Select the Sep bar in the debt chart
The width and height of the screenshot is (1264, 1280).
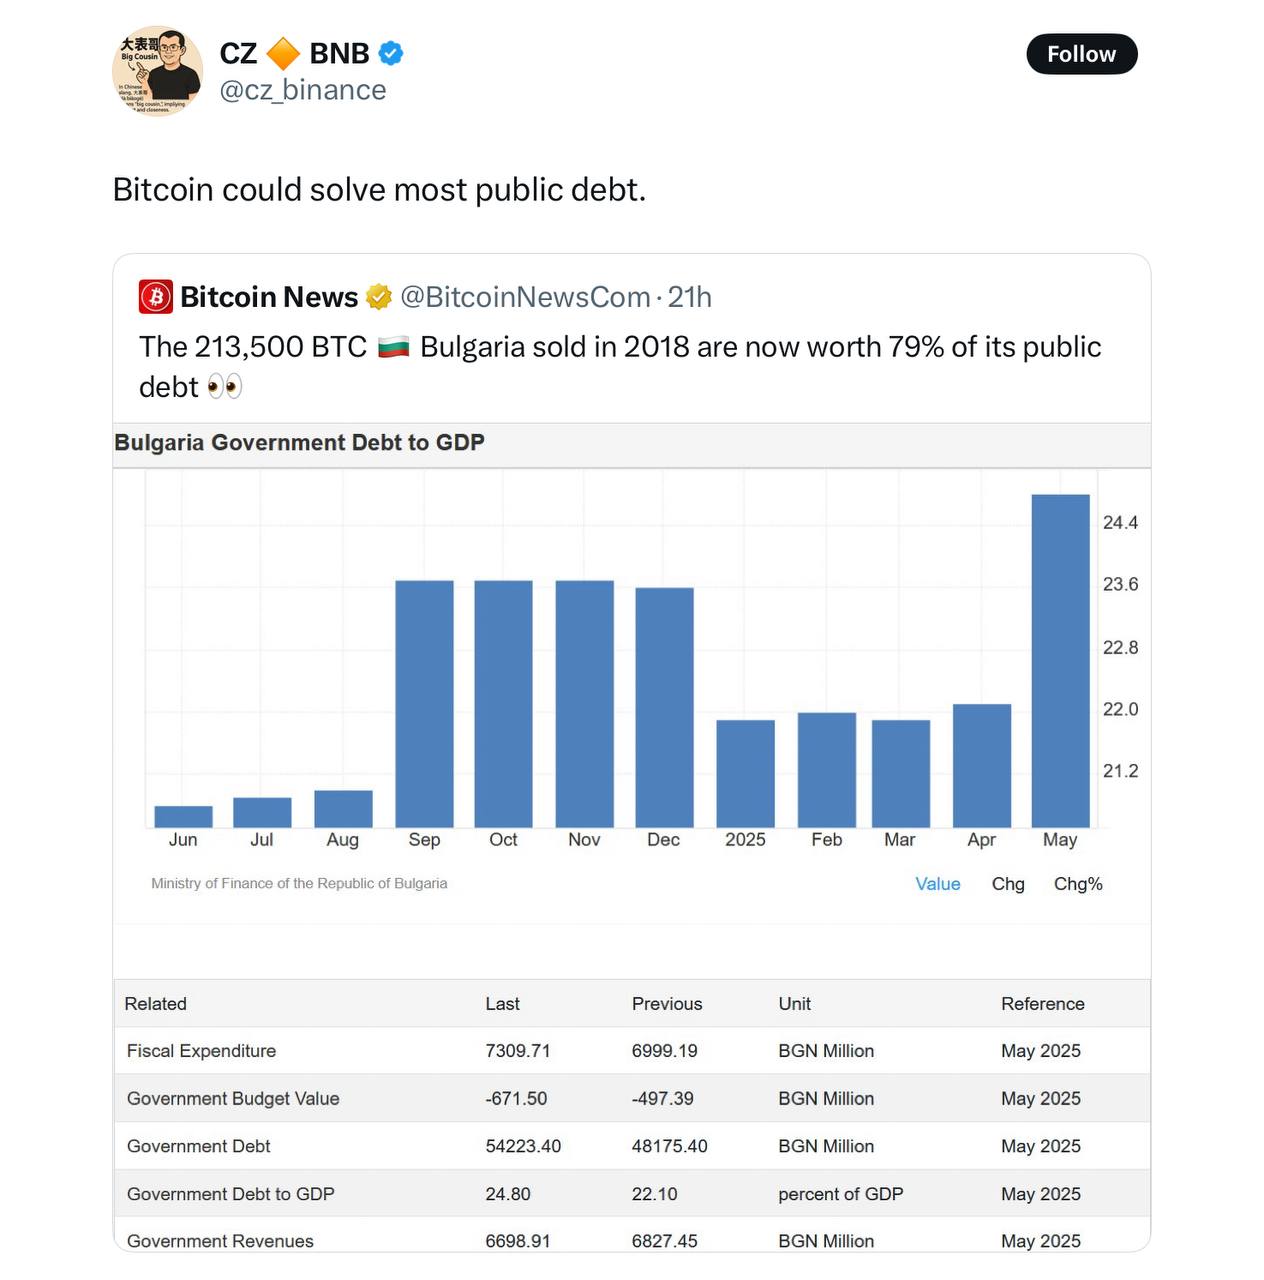(424, 704)
